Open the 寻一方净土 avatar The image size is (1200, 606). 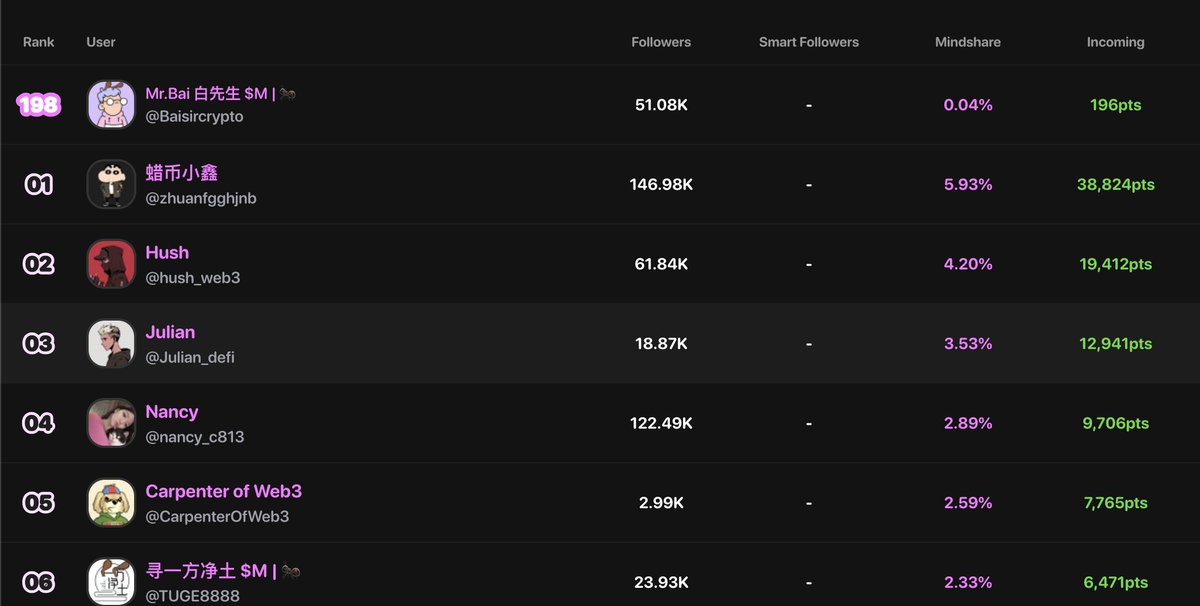[111, 581]
